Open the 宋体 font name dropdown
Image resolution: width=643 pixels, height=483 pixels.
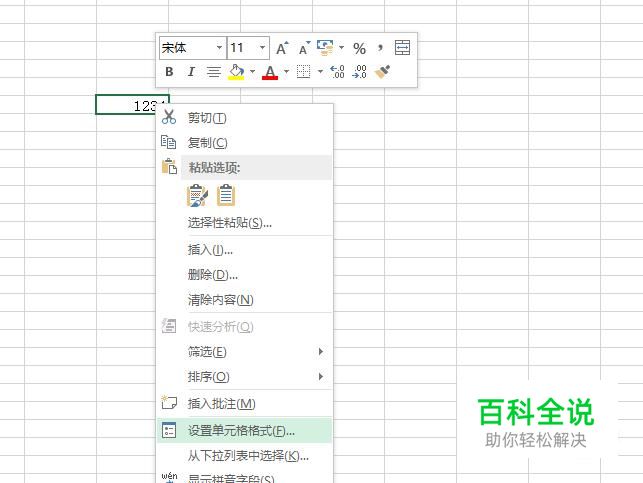click(x=219, y=48)
